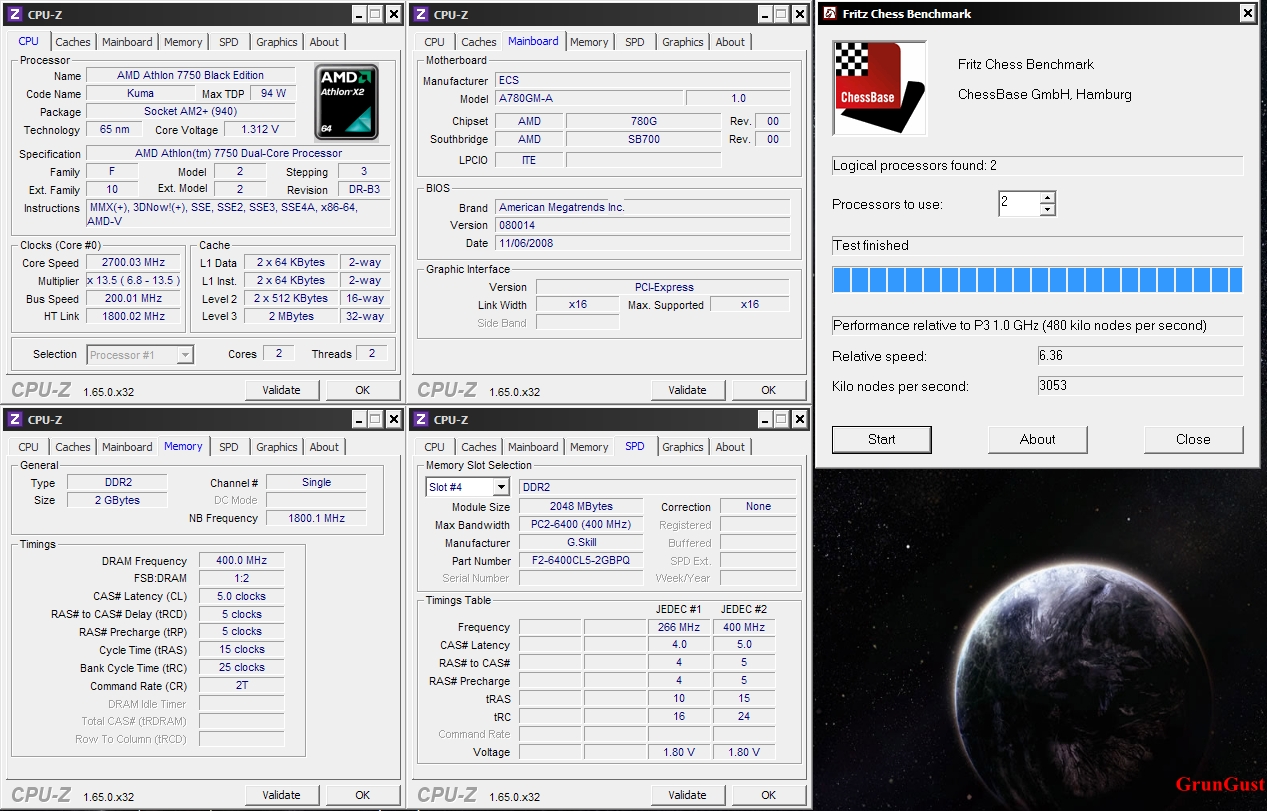
Task: Open Mainboard tab in the SPD window
Action: [x=533, y=447]
